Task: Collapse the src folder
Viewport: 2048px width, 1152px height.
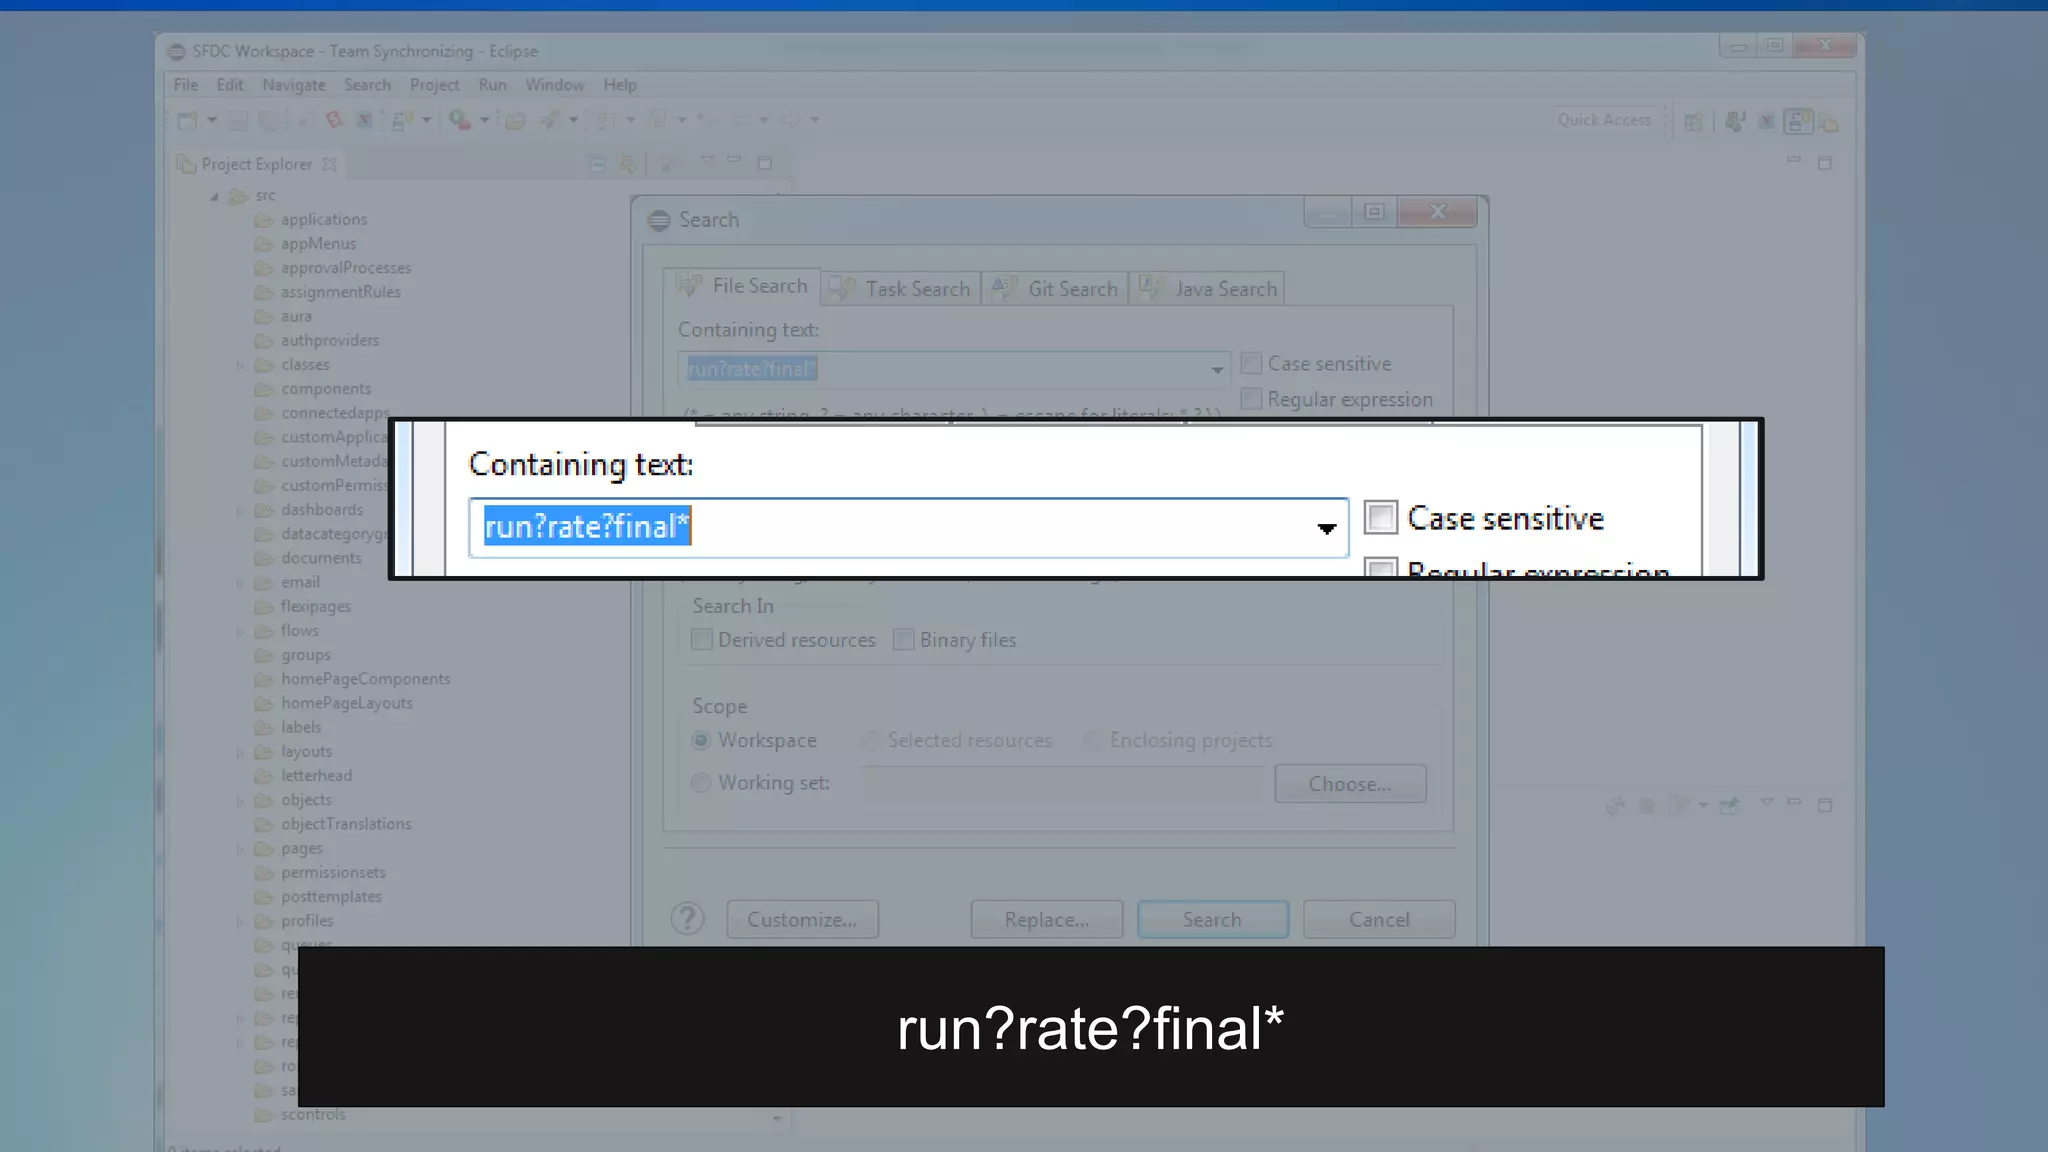Action: [x=214, y=196]
